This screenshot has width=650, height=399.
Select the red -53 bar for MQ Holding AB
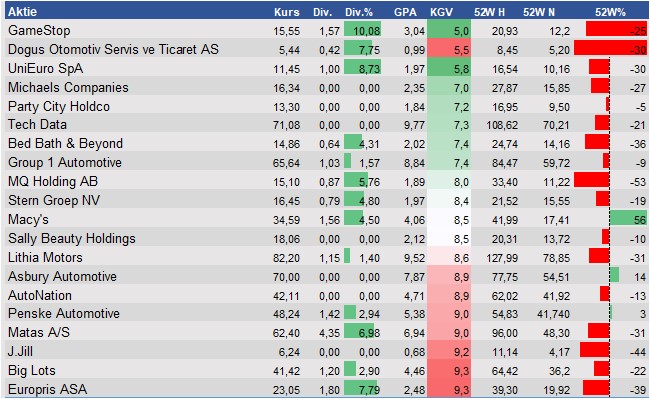click(x=592, y=181)
